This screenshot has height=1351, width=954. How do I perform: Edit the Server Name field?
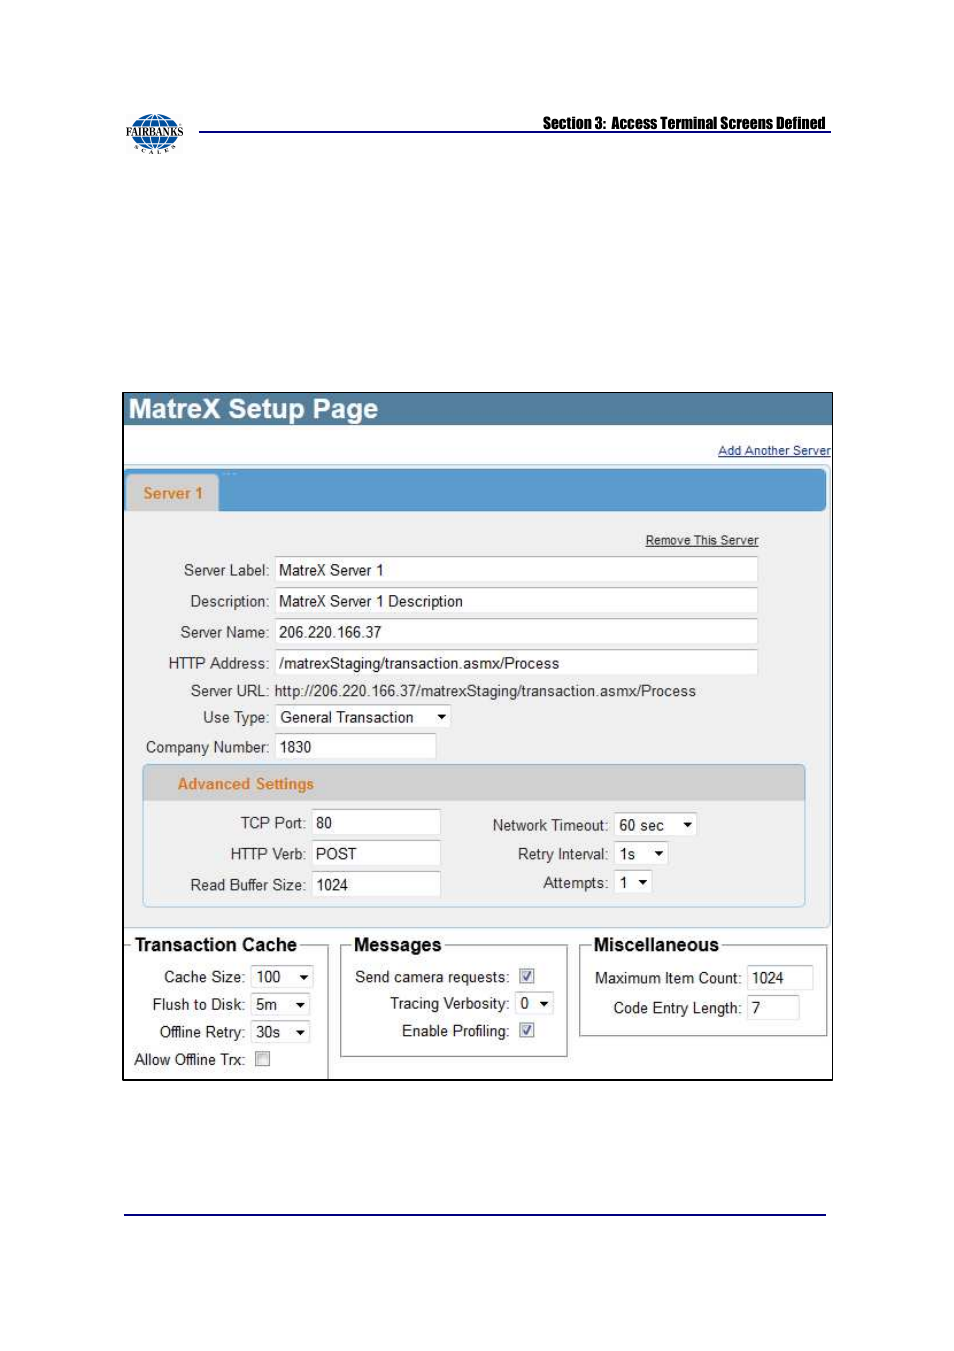pyautogui.click(x=516, y=632)
